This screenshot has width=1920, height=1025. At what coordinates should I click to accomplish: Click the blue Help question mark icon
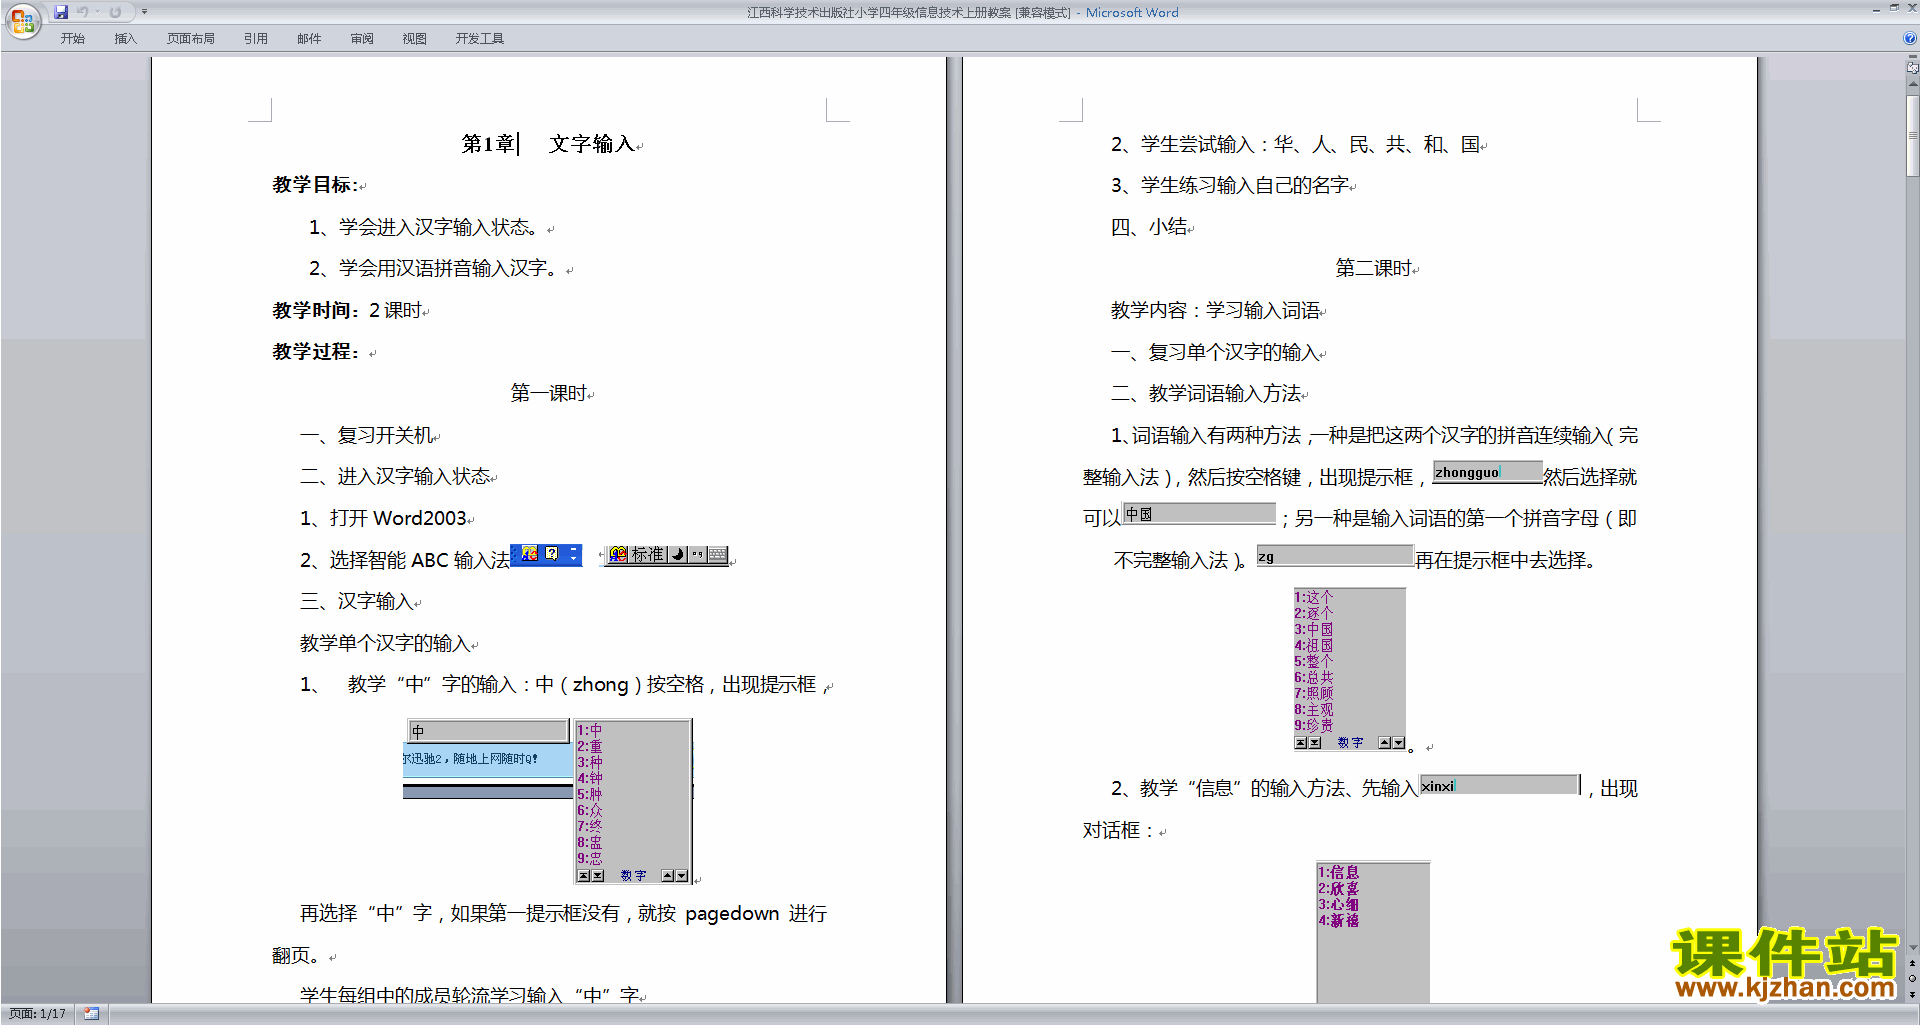pos(1910,38)
